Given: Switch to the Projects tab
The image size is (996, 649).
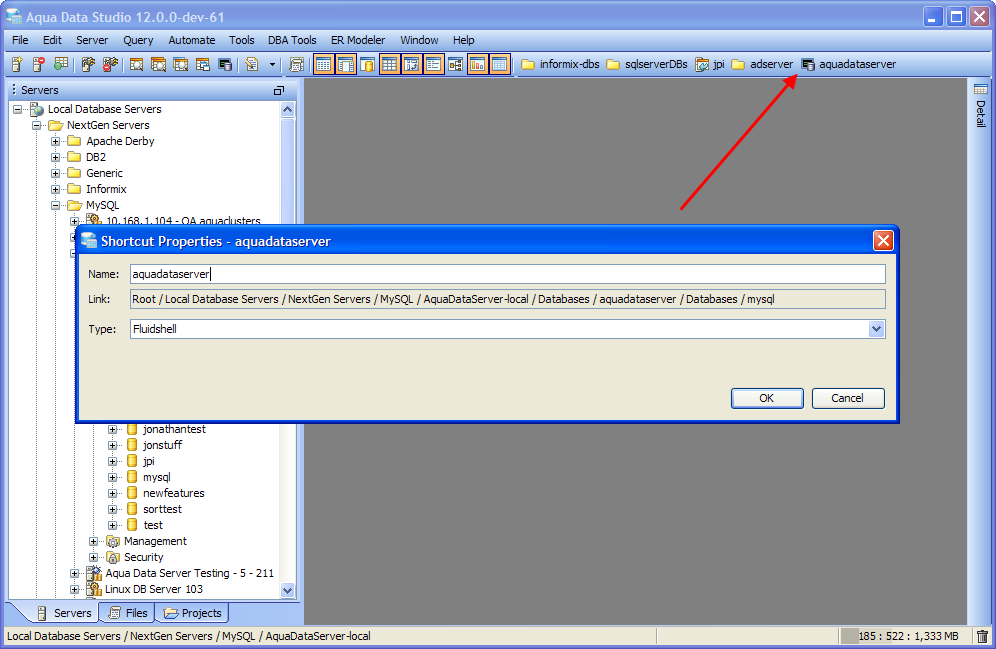Looking at the screenshot, I should click(194, 613).
